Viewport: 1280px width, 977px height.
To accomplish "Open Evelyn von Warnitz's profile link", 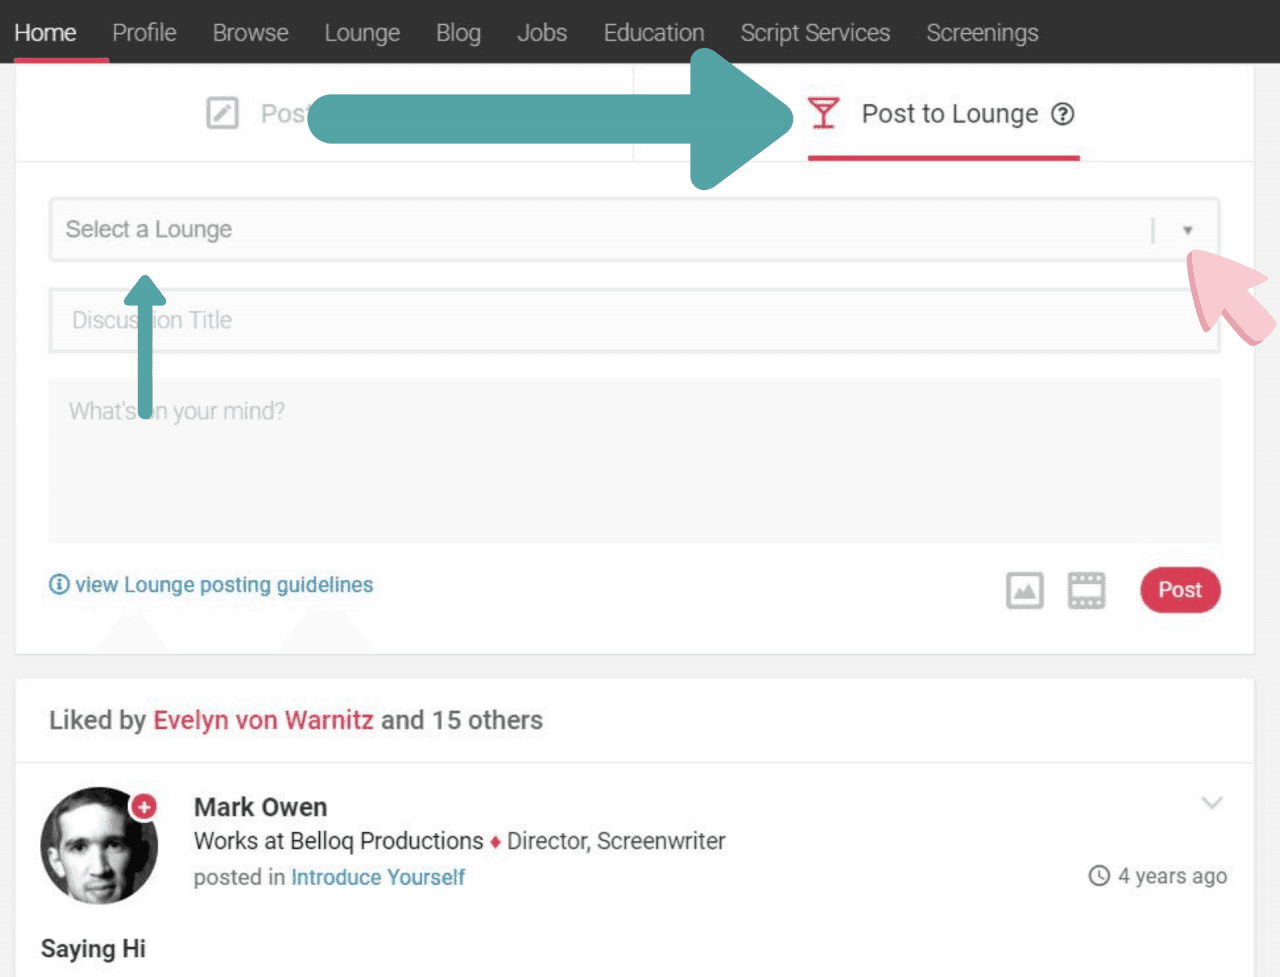I will click(263, 720).
